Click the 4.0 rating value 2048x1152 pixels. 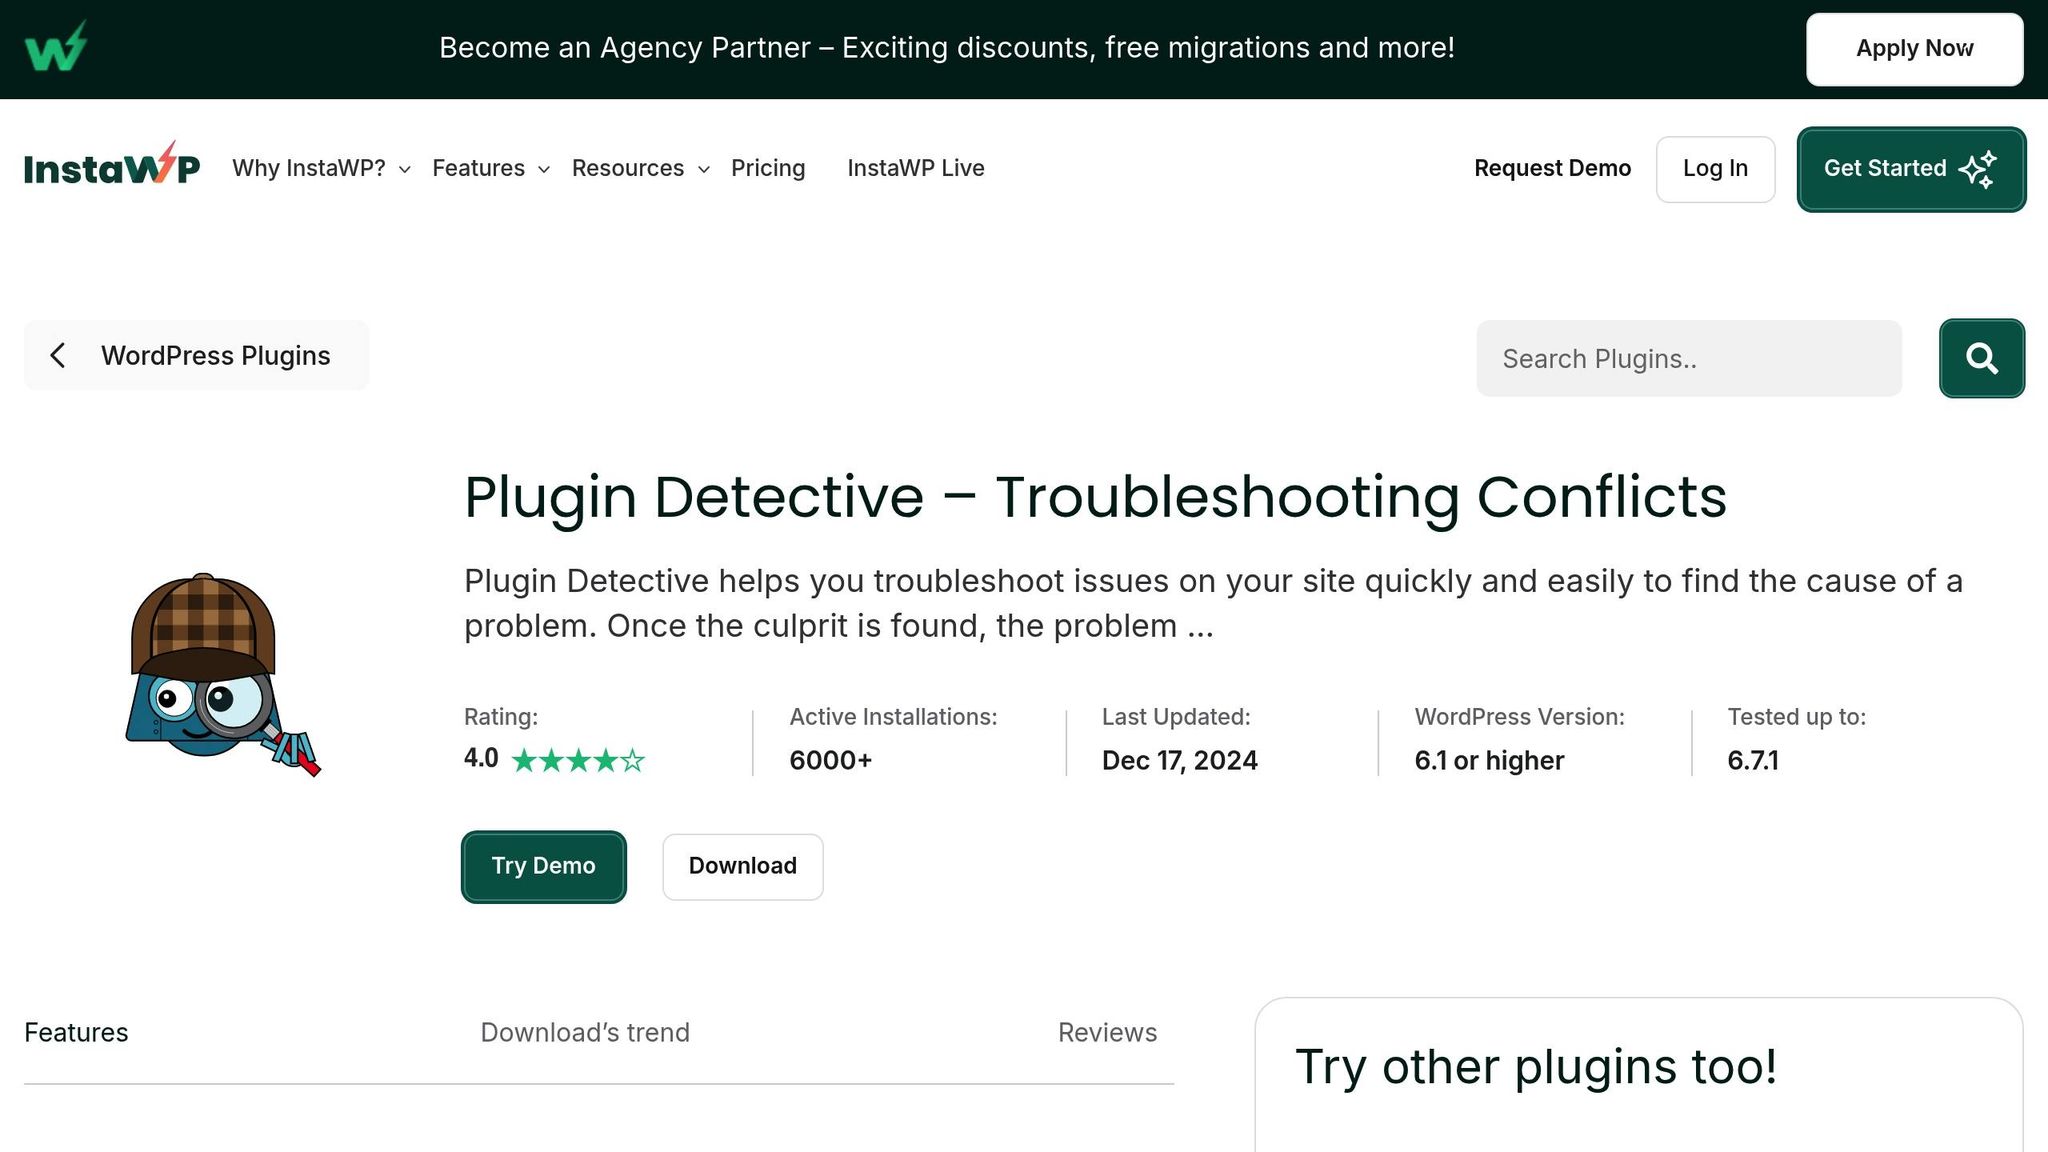click(x=481, y=758)
